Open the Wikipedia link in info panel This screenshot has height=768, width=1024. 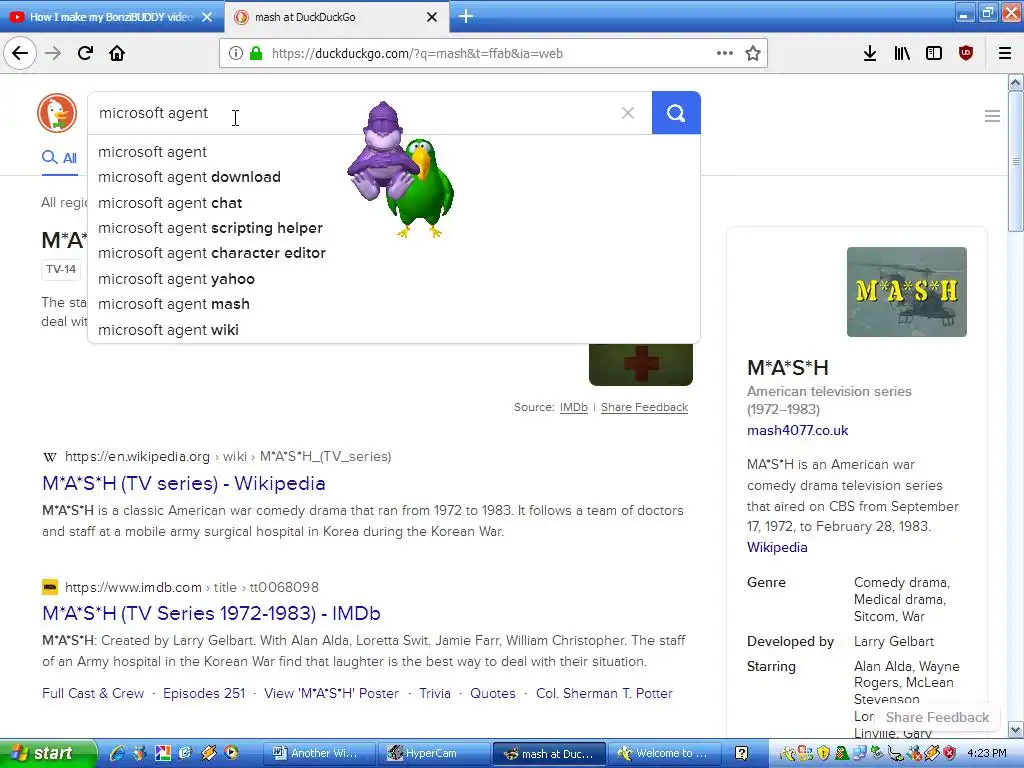coord(777,547)
